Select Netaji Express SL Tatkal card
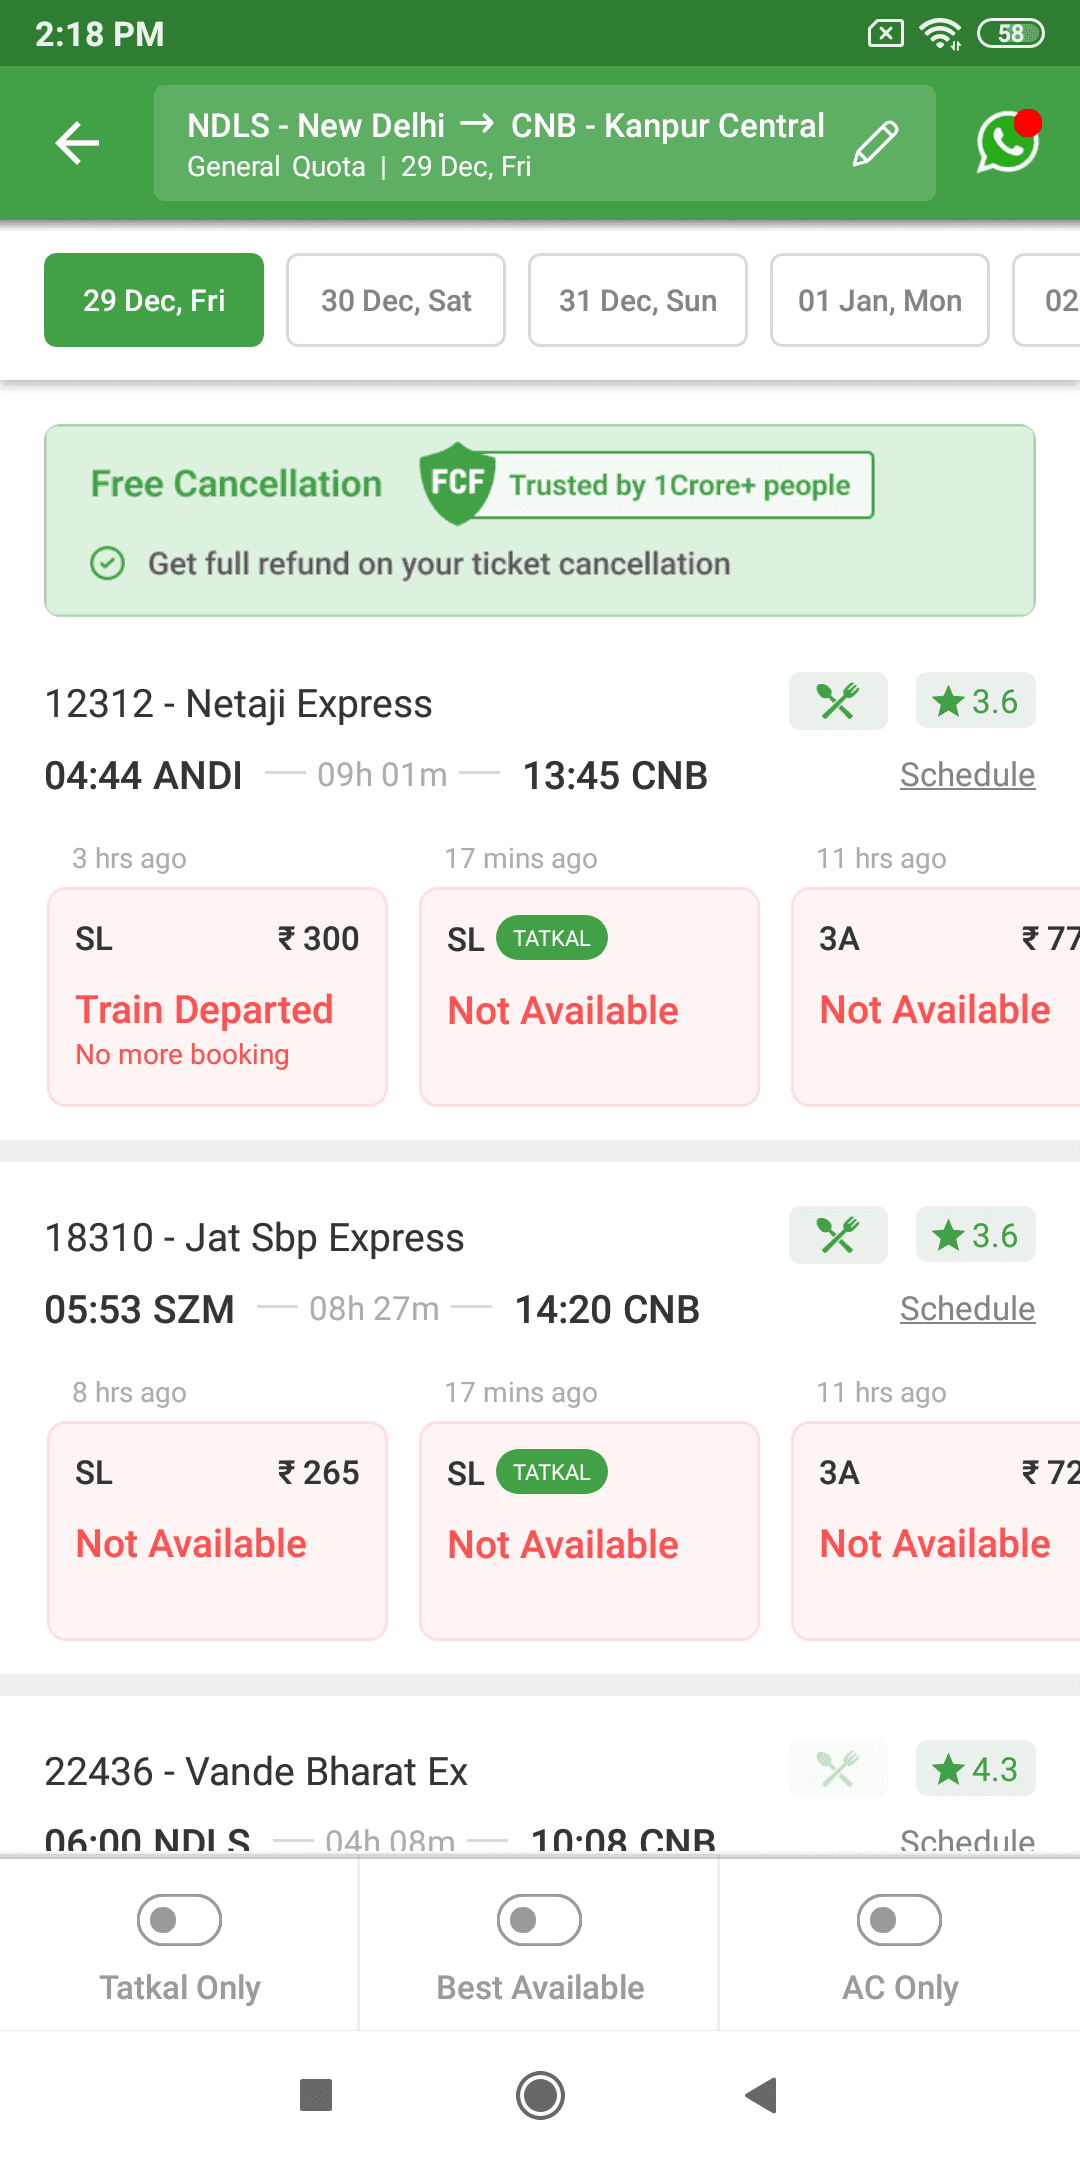The image size is (1080, 2160). click(x=589, y=997)
